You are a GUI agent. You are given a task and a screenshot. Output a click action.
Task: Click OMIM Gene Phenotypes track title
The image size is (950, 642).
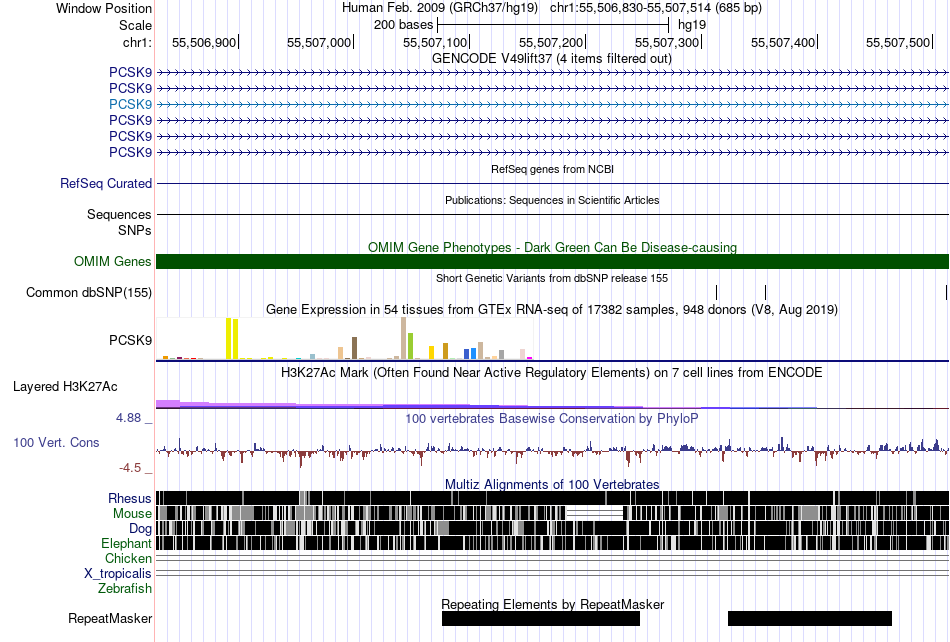tap(553, 247)
